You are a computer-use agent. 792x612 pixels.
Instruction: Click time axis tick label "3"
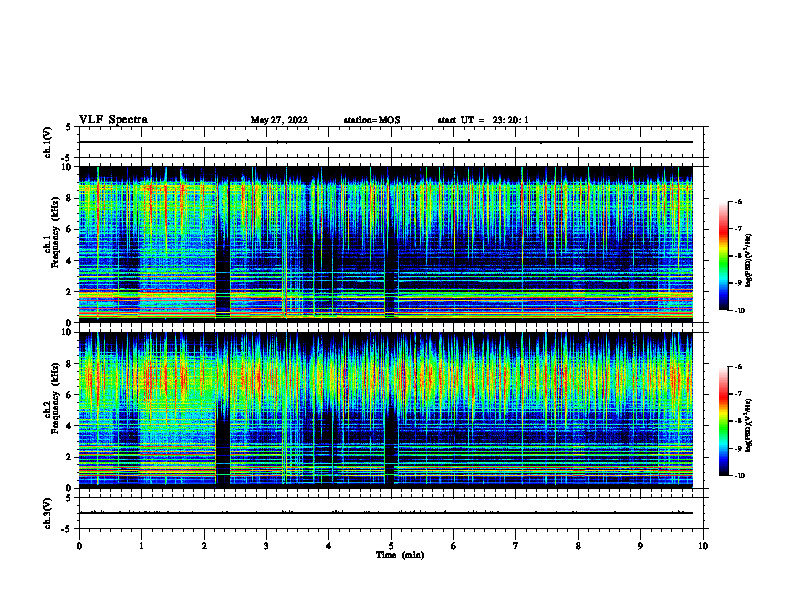click(266, 546)
